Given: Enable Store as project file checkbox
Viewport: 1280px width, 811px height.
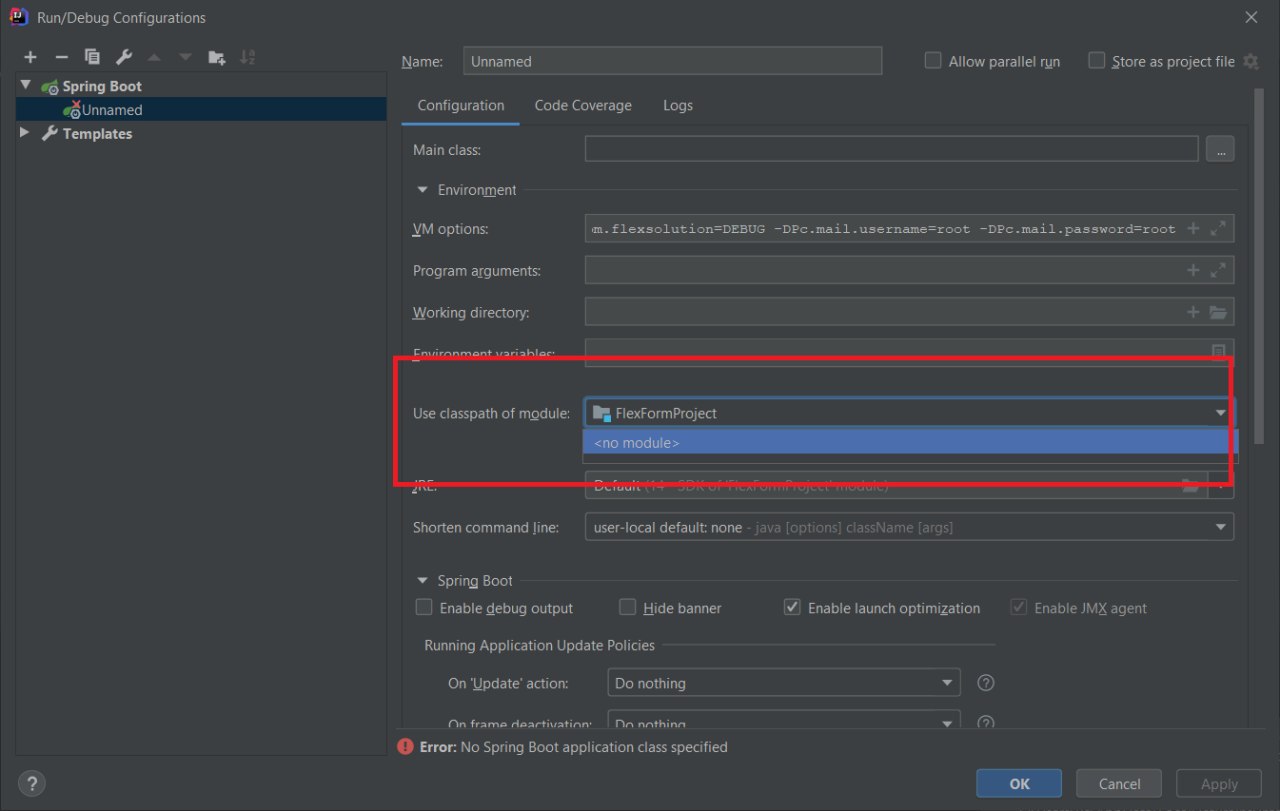Looking at the screenshot, I should click(x=1096, y=60).
